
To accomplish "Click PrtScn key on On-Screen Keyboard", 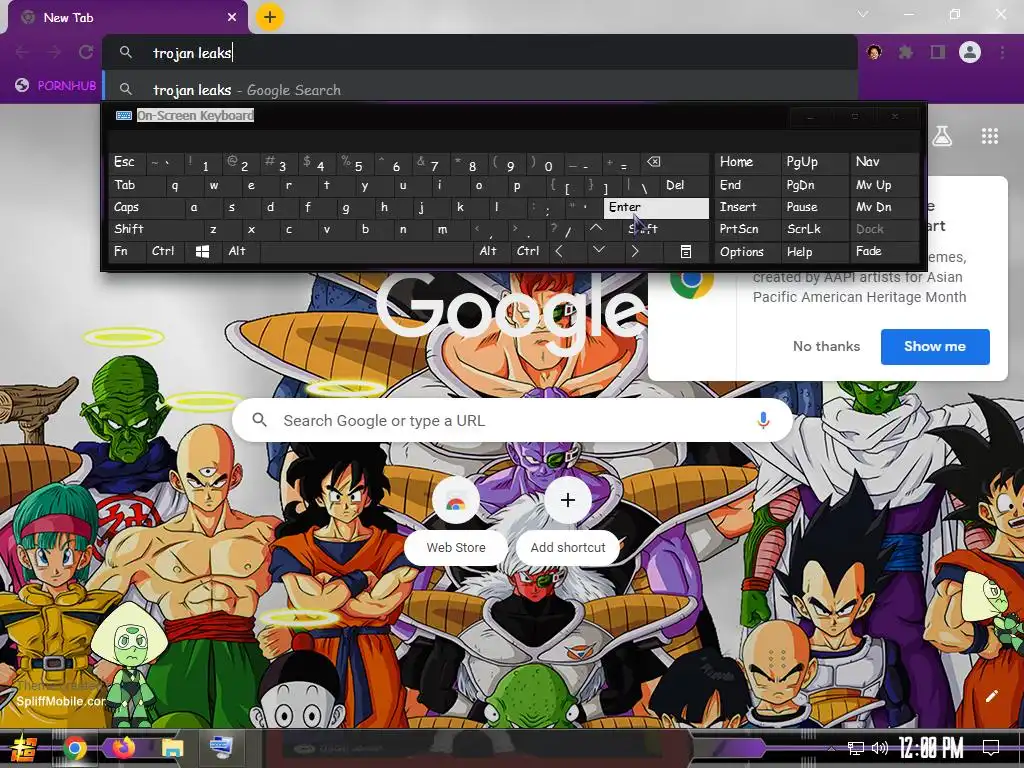I will pos(748,229).
